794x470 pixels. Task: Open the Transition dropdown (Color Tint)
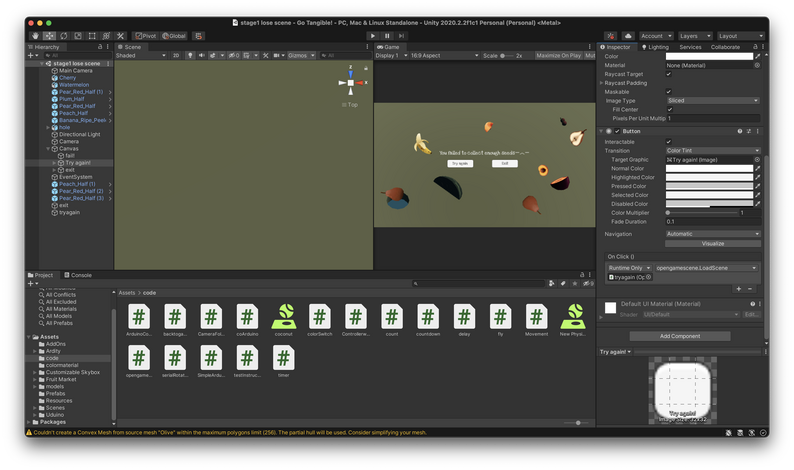(712, 150)
